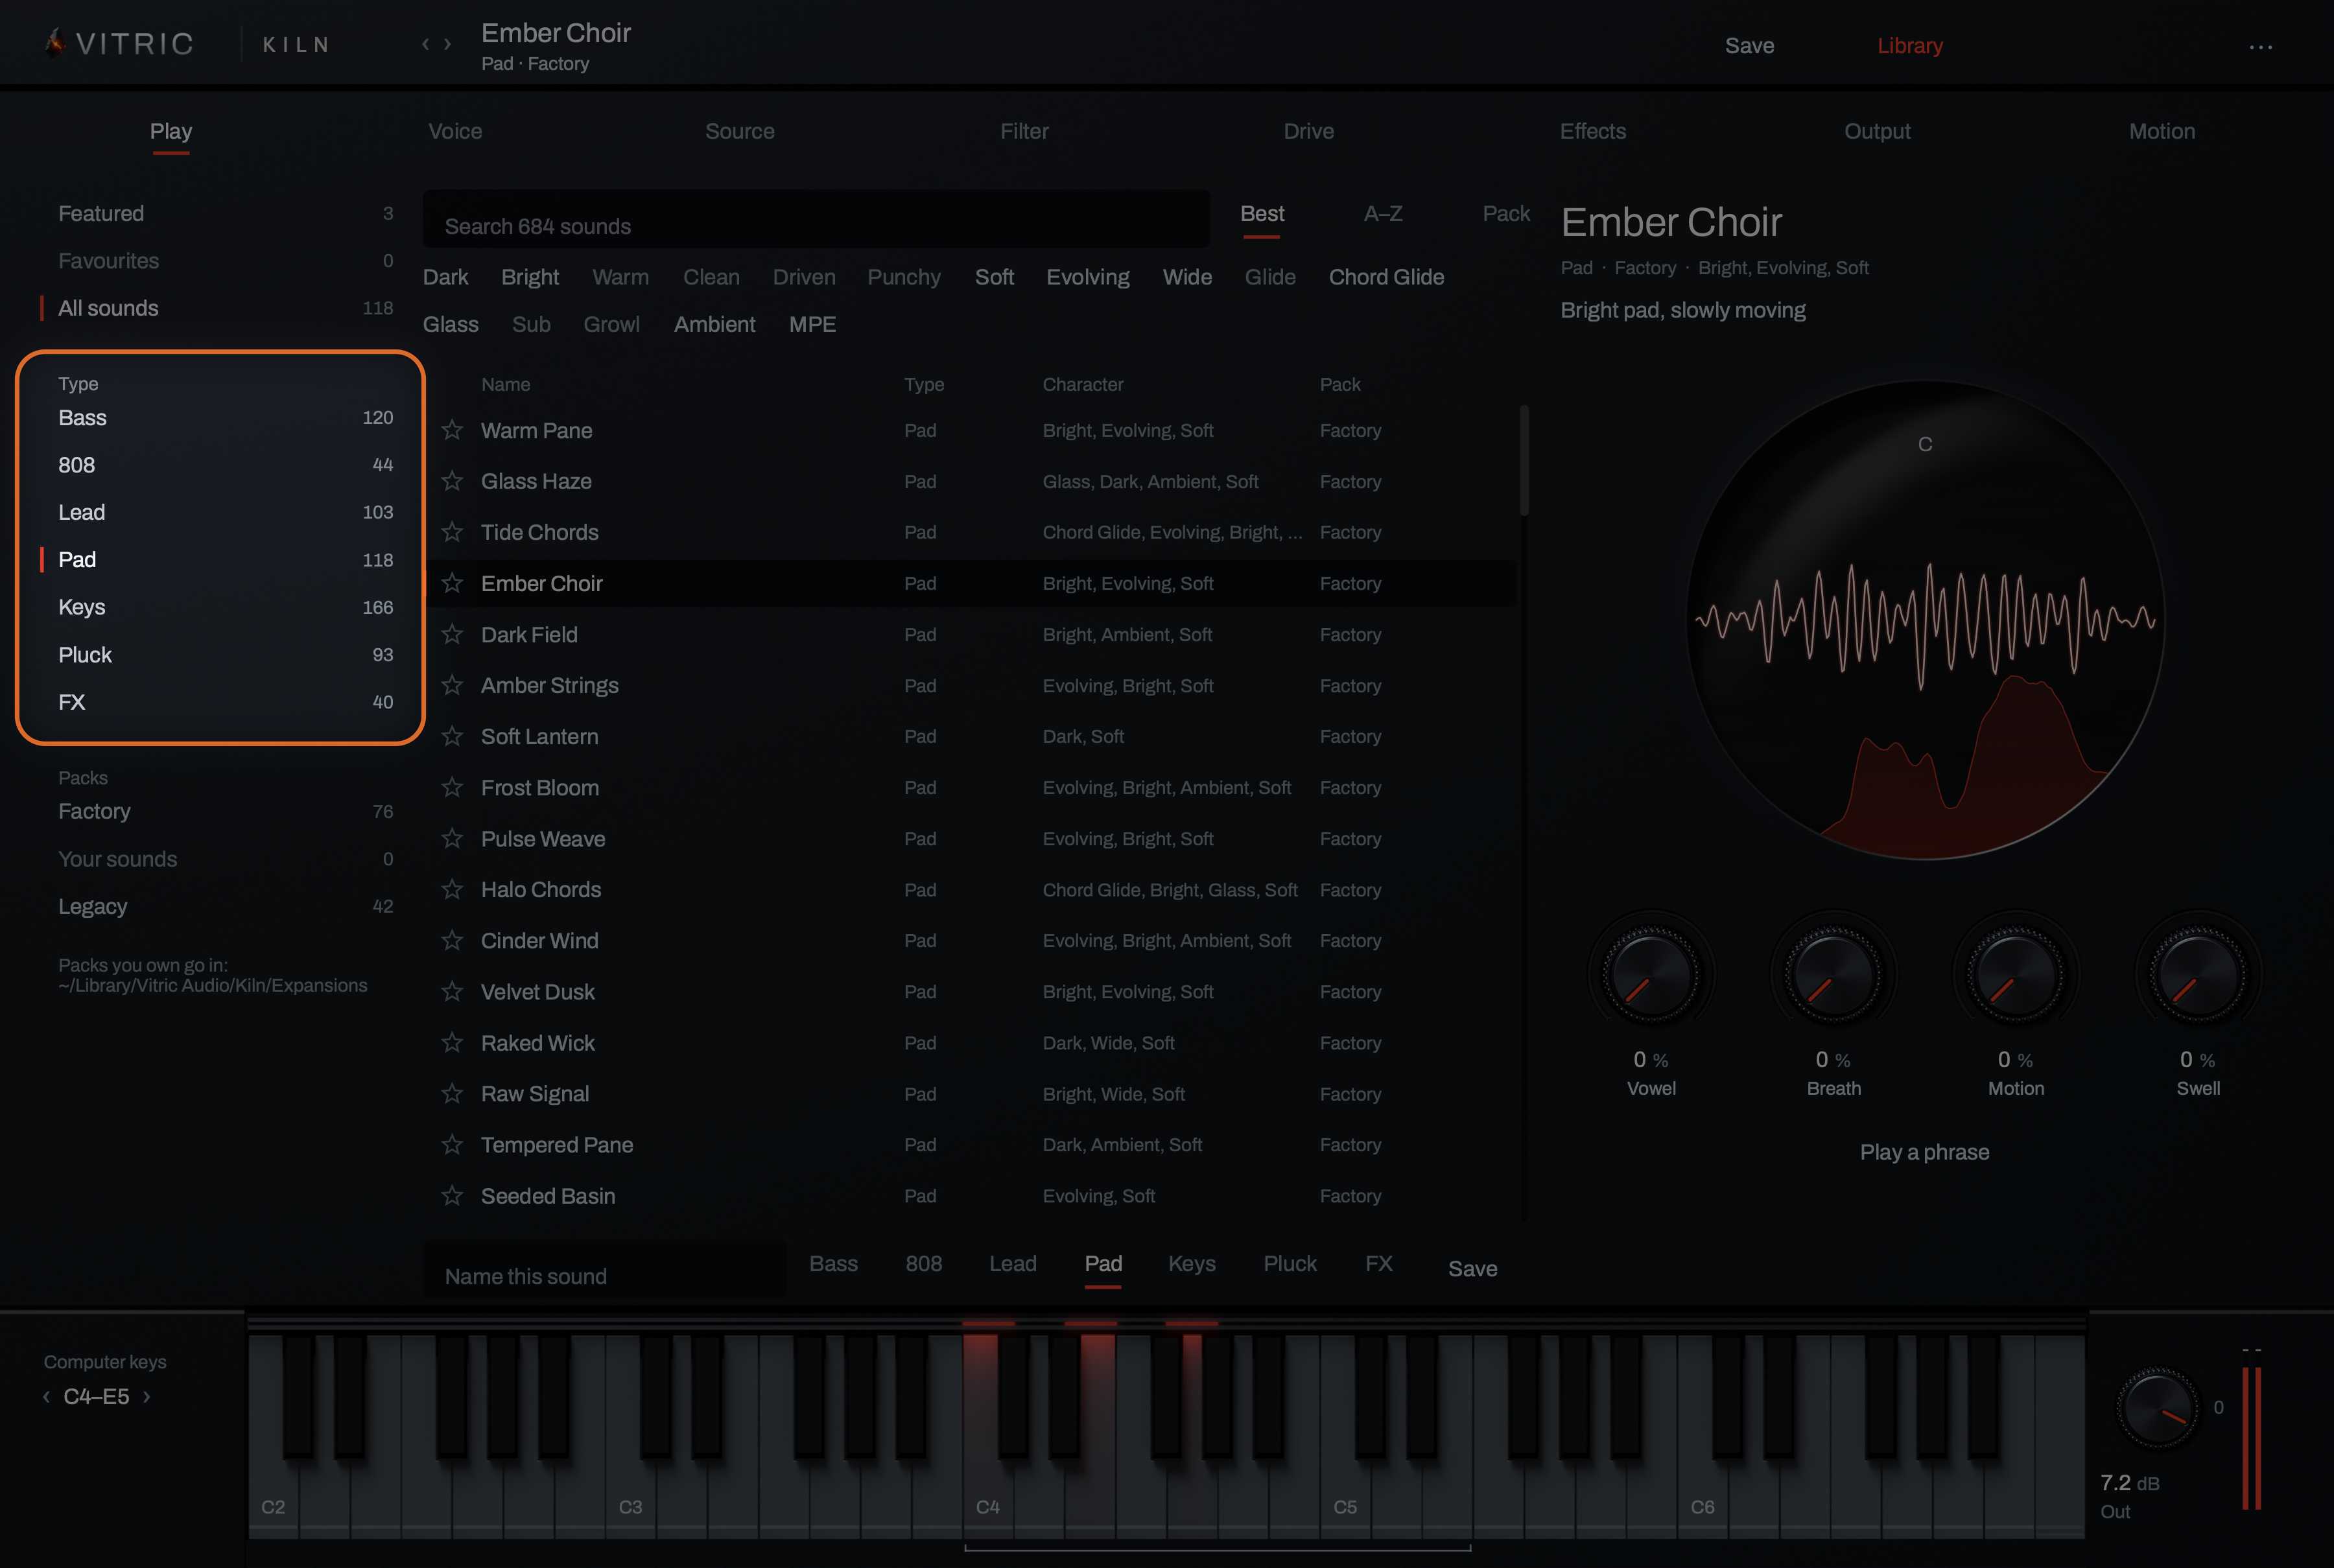
Task: Mark Amber Strings as favourite
Action: coord(452,685)
